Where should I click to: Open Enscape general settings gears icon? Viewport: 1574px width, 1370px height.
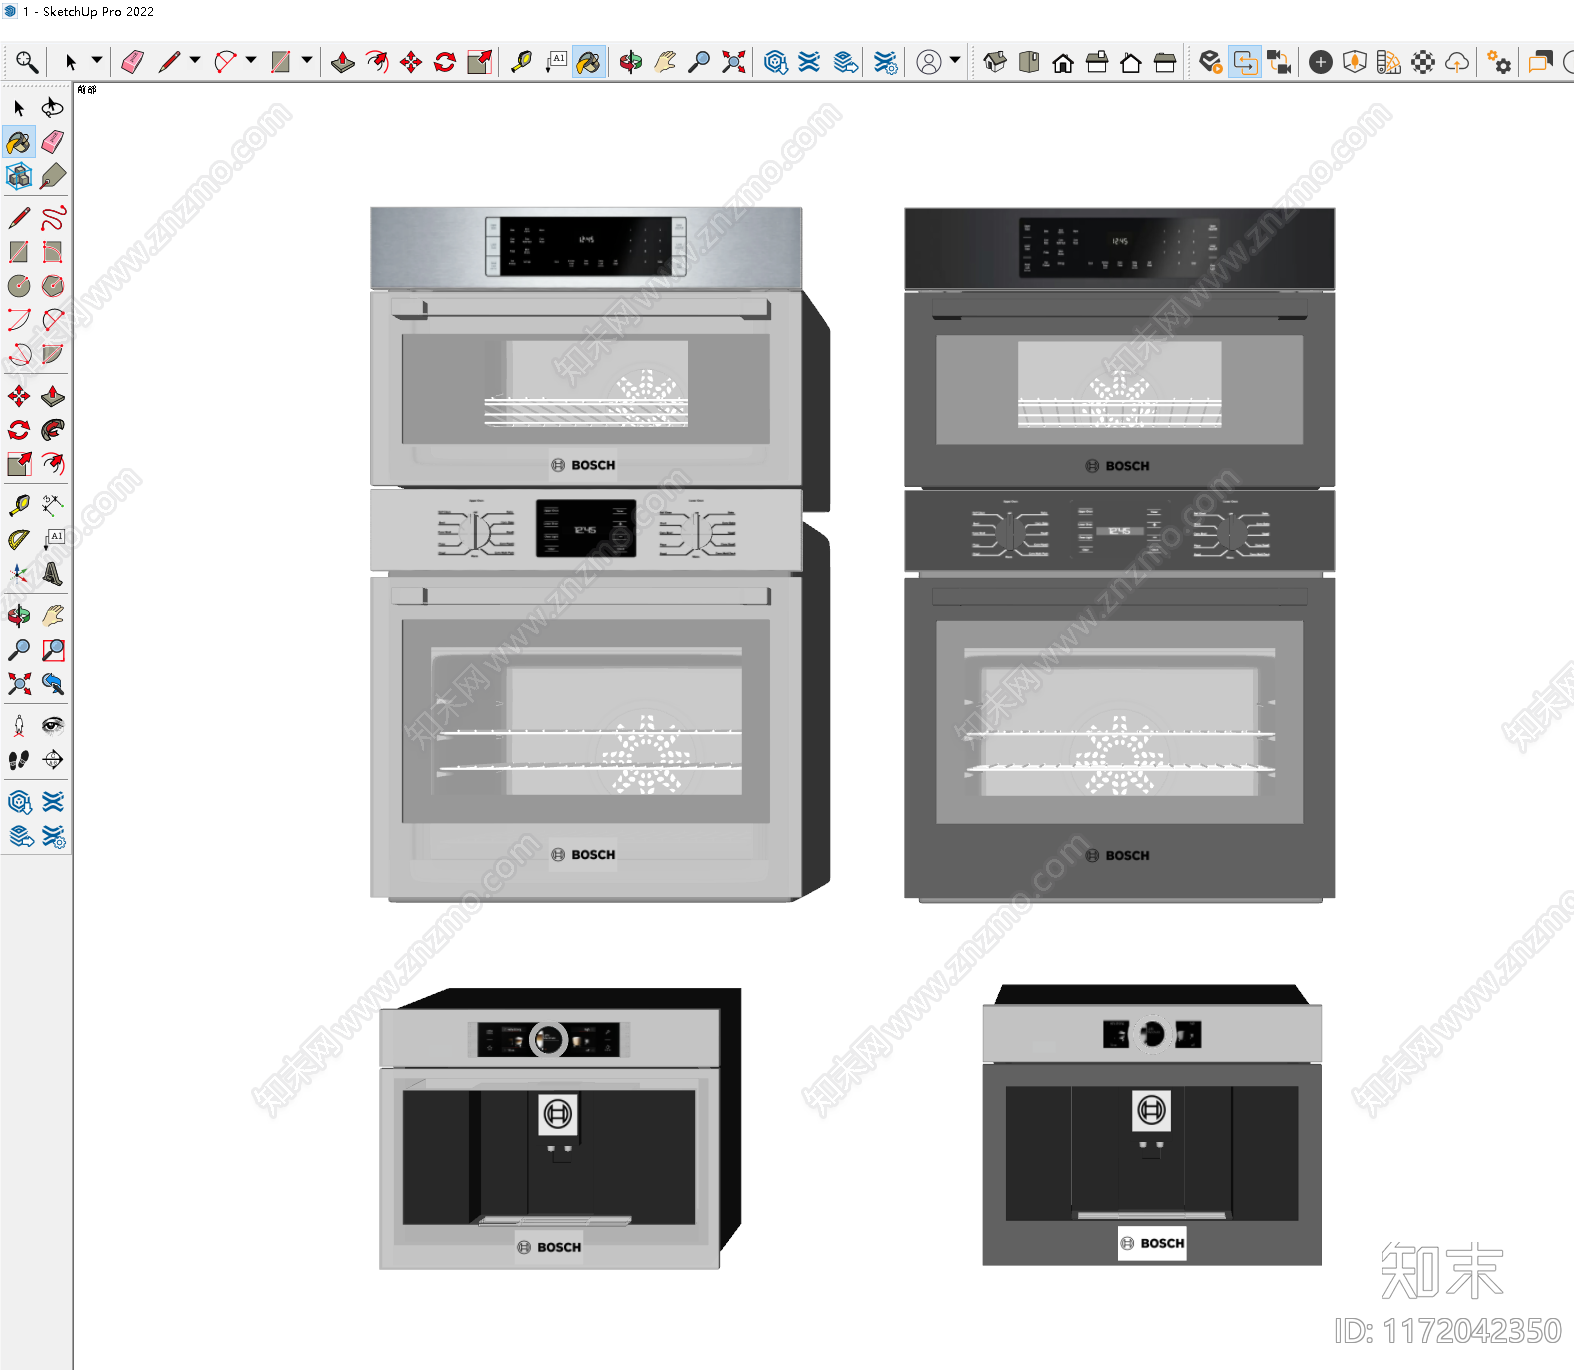click(x=1499, y=62)
